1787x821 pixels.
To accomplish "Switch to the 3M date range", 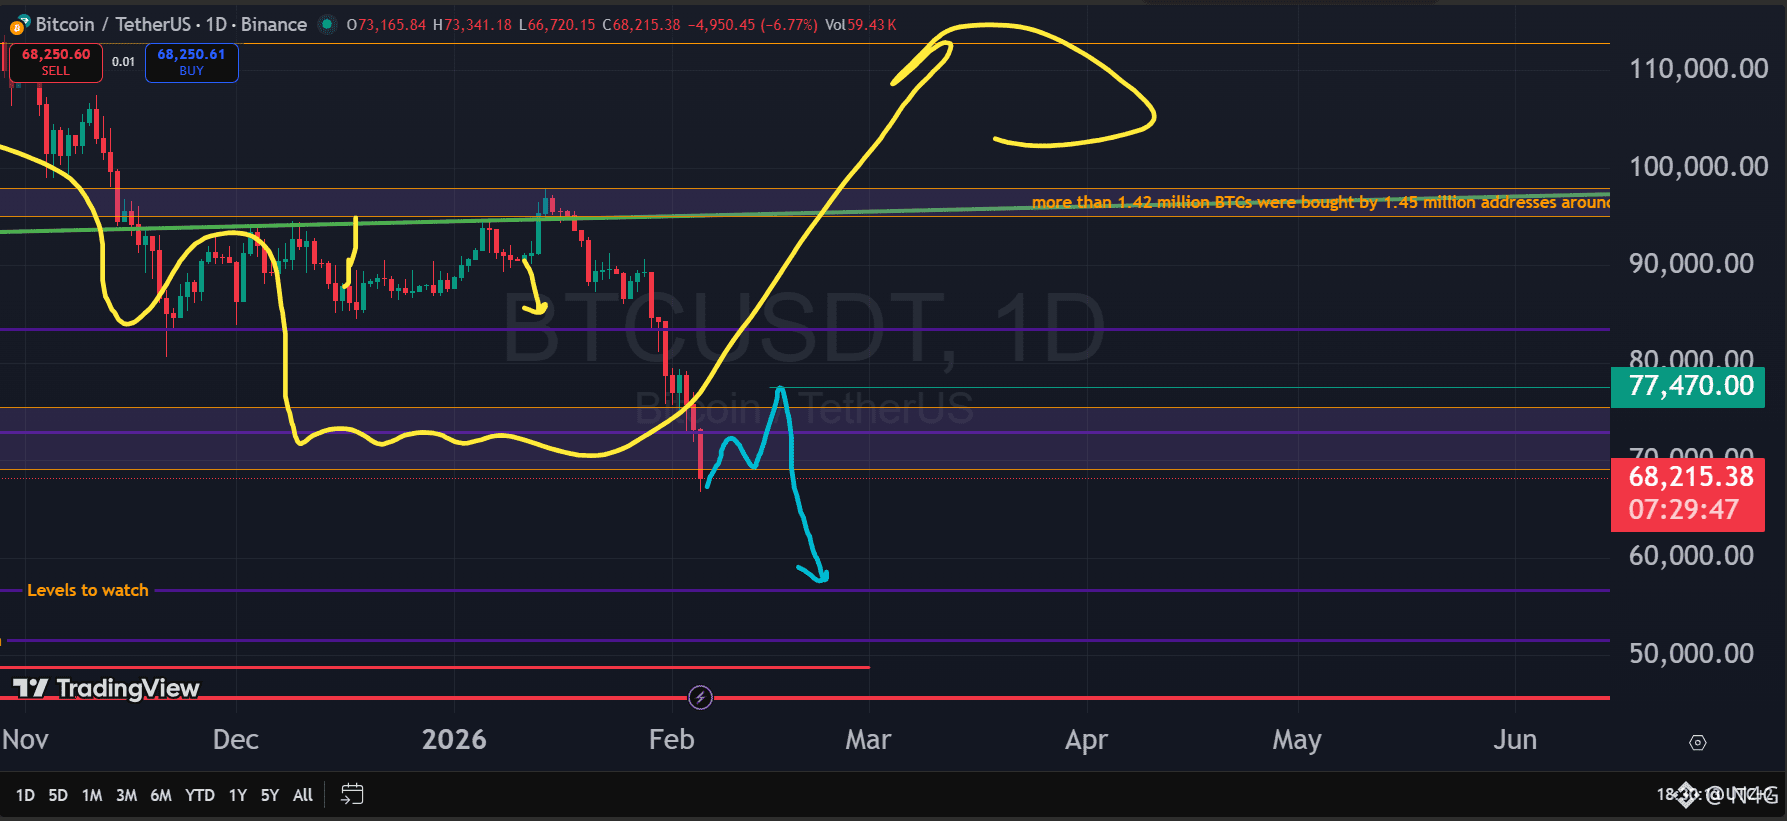I will click(x=126, y=795).
